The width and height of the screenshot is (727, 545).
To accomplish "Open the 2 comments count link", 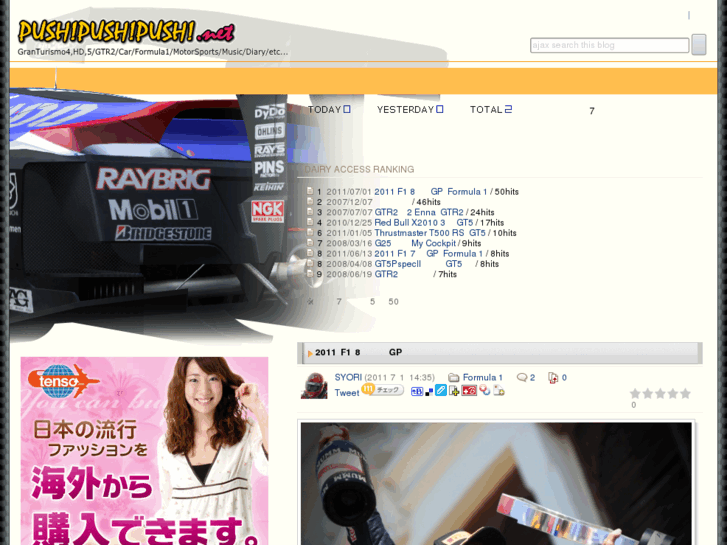I will [x=532, y=378].
